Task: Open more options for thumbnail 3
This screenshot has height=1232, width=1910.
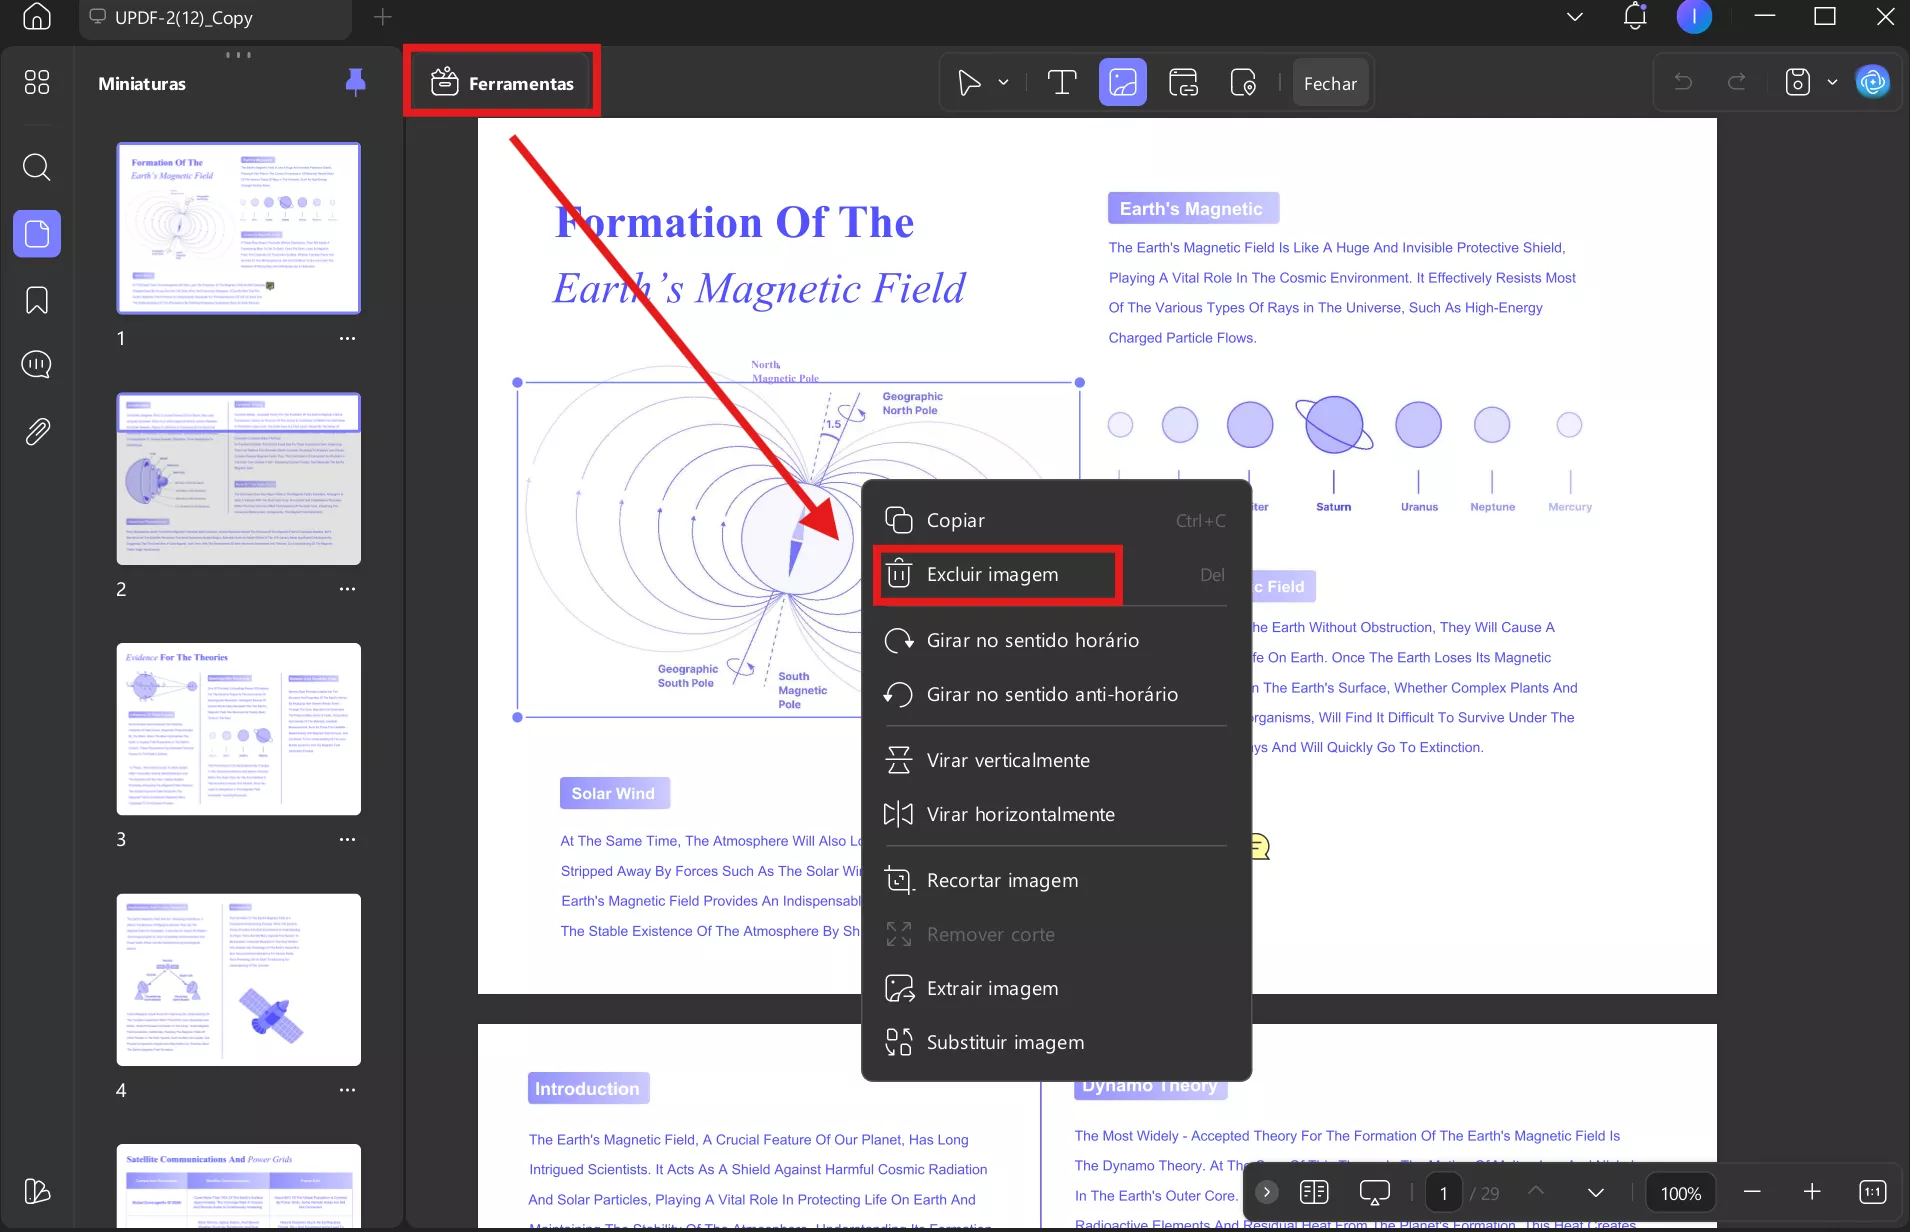Action: point(347,839)
